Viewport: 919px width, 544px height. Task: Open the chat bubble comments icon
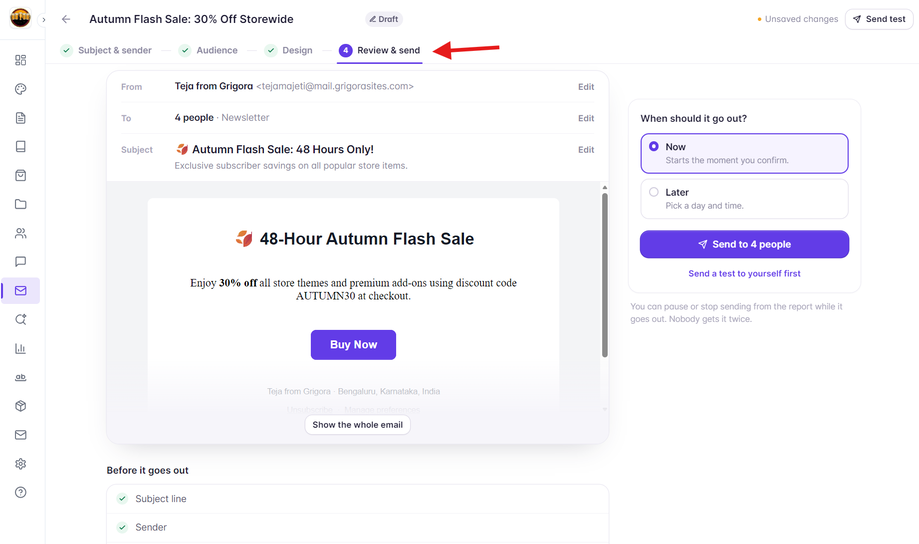[21, 262]
